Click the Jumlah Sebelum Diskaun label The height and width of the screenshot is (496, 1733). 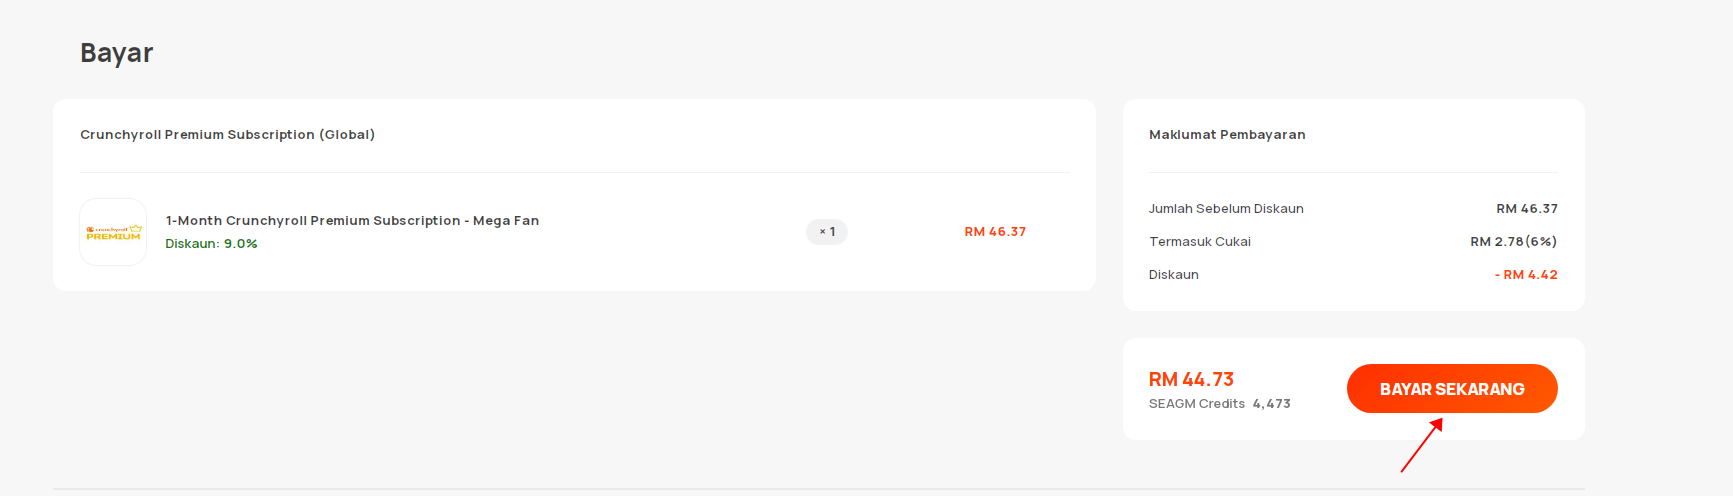[1226, 209]
